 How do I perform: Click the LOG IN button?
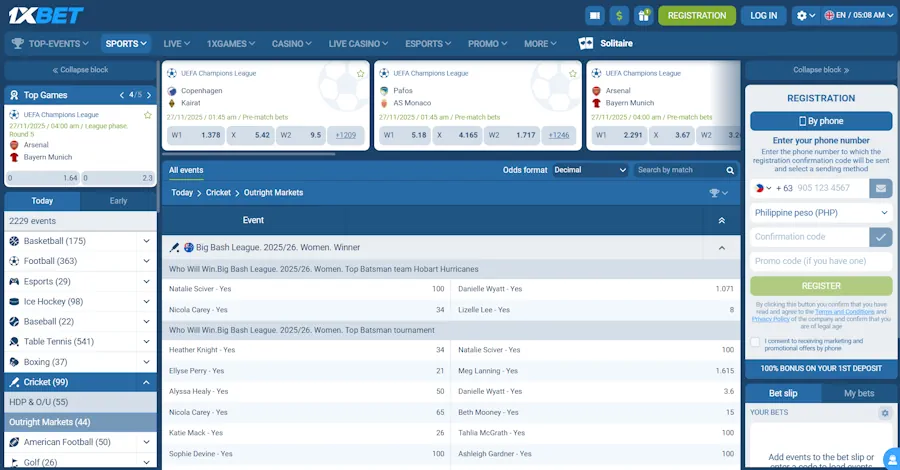[x=763, y=15]
